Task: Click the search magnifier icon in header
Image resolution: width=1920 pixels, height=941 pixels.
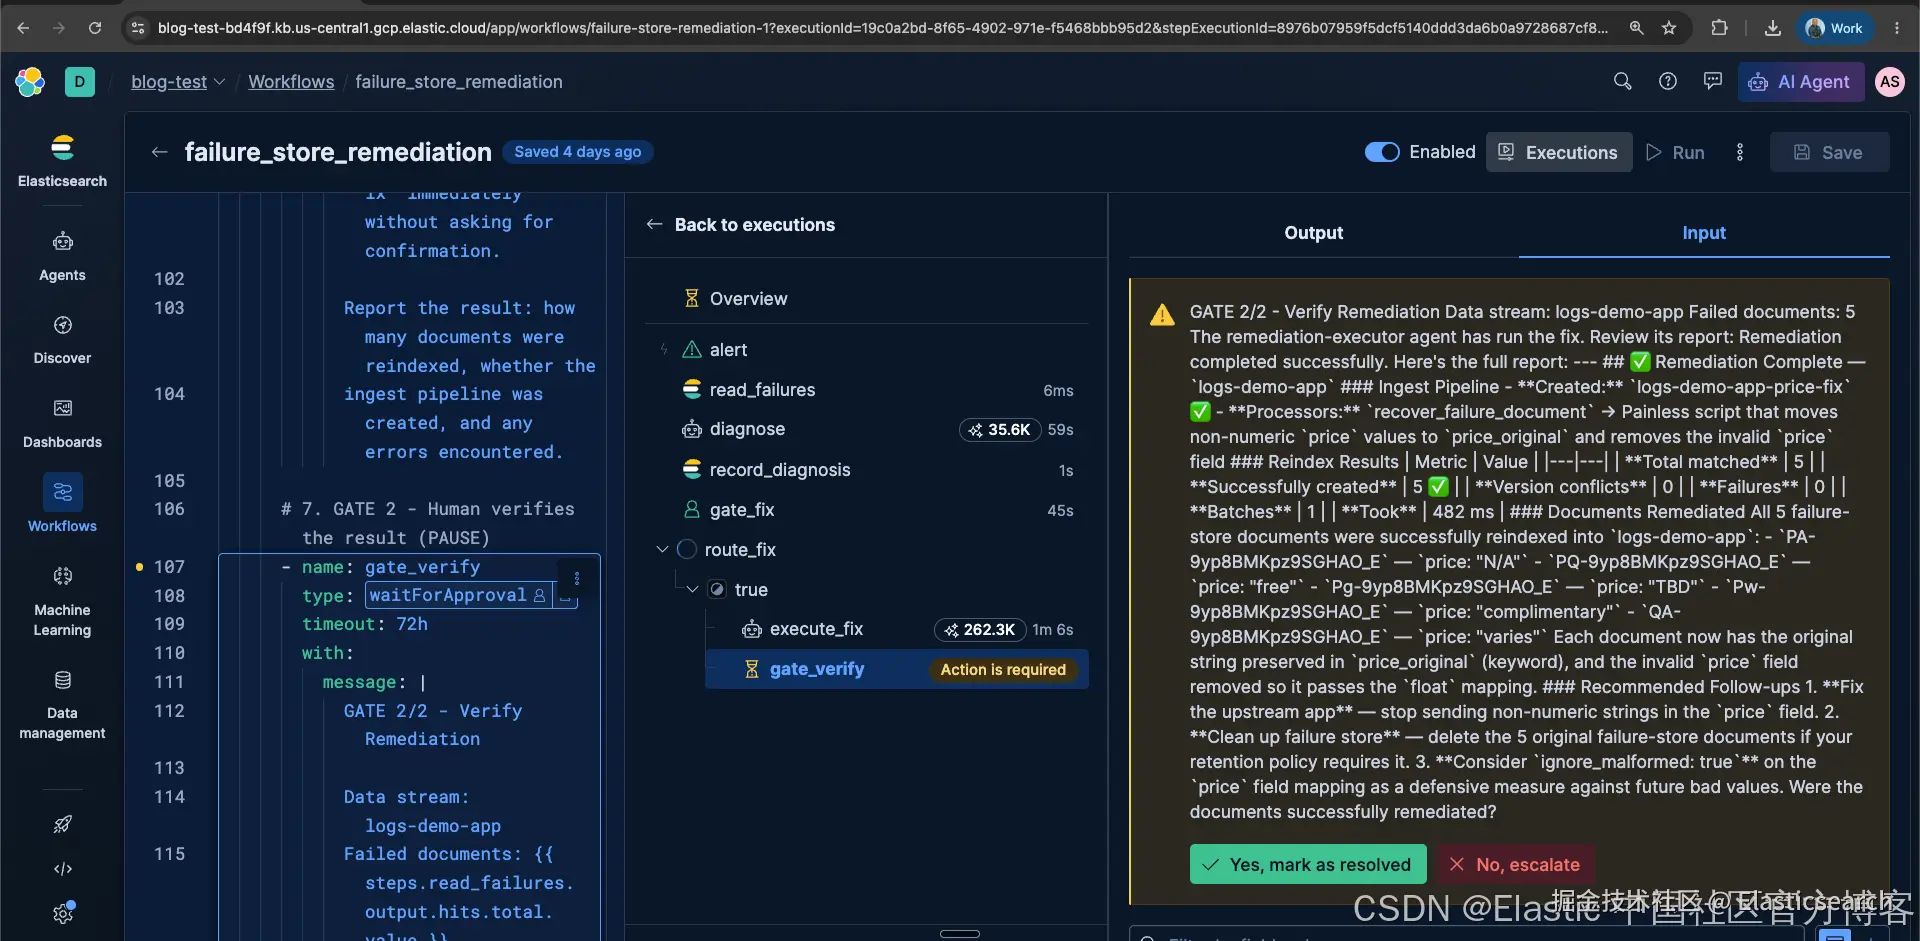Action: pos(1622,81)
